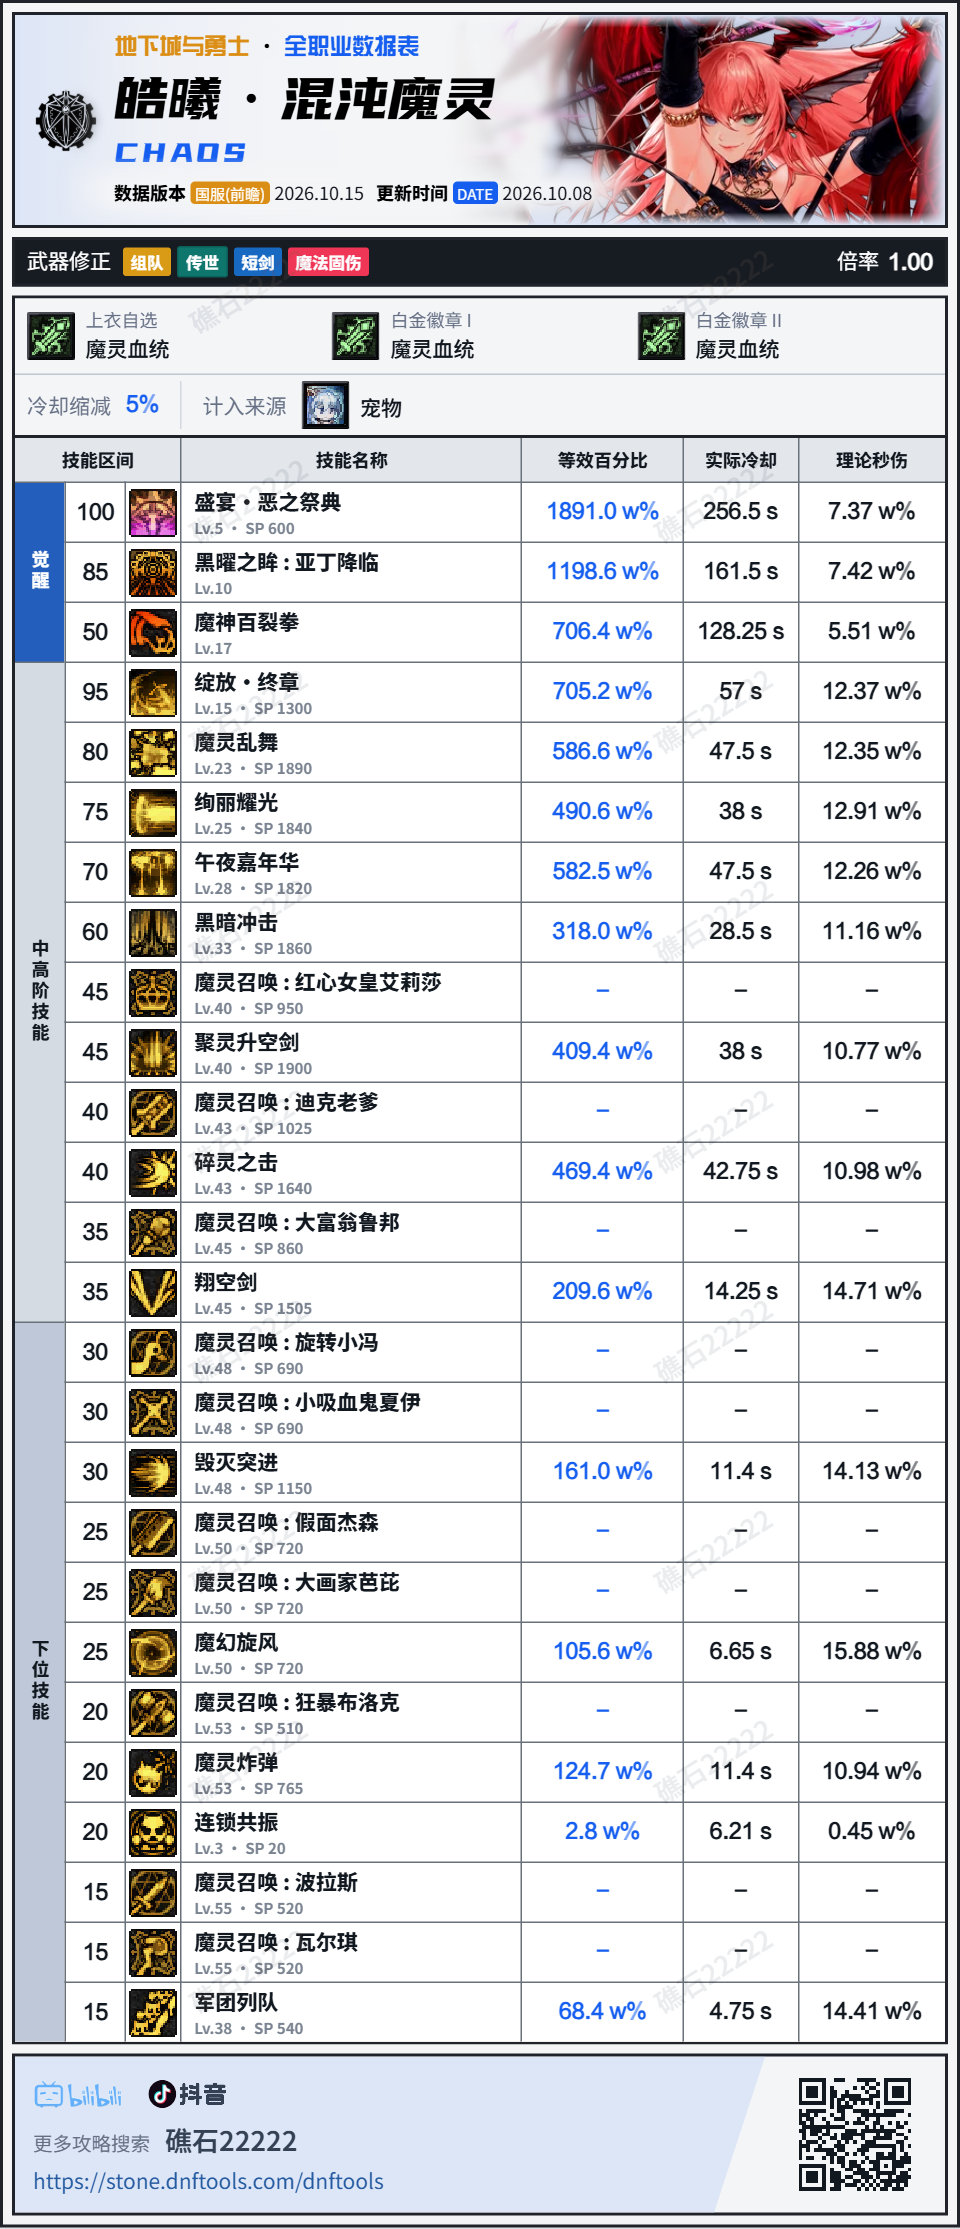Click the 倍率 1.00 value
960x2229 pixels.
pyautogui.click(x=911, y=262)
